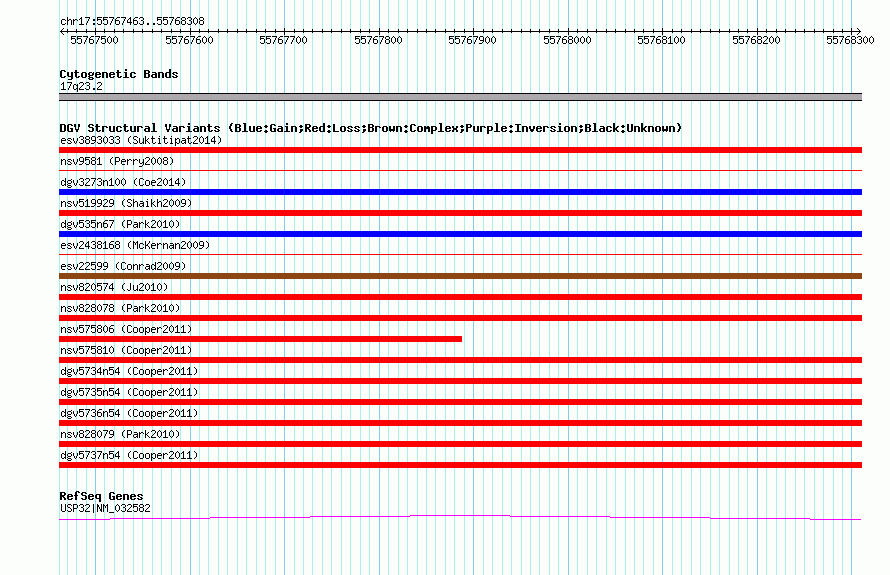Click the short red nsv575806 Cooper2011 bar
Viewport: 890px width, 575px height.
tap(261, 339)
